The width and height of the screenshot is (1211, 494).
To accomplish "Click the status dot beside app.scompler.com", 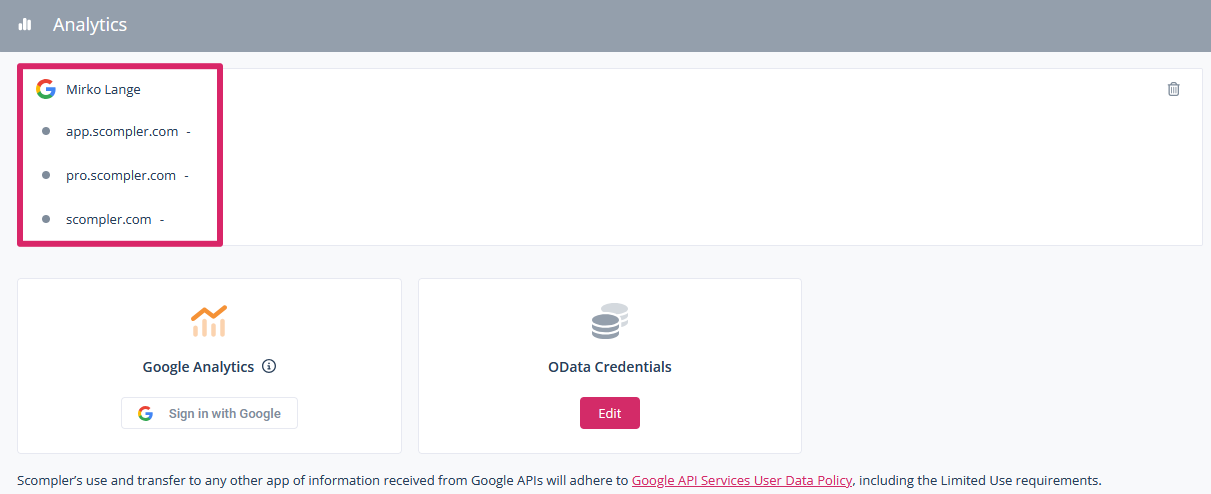I will (x=46, y=131).
